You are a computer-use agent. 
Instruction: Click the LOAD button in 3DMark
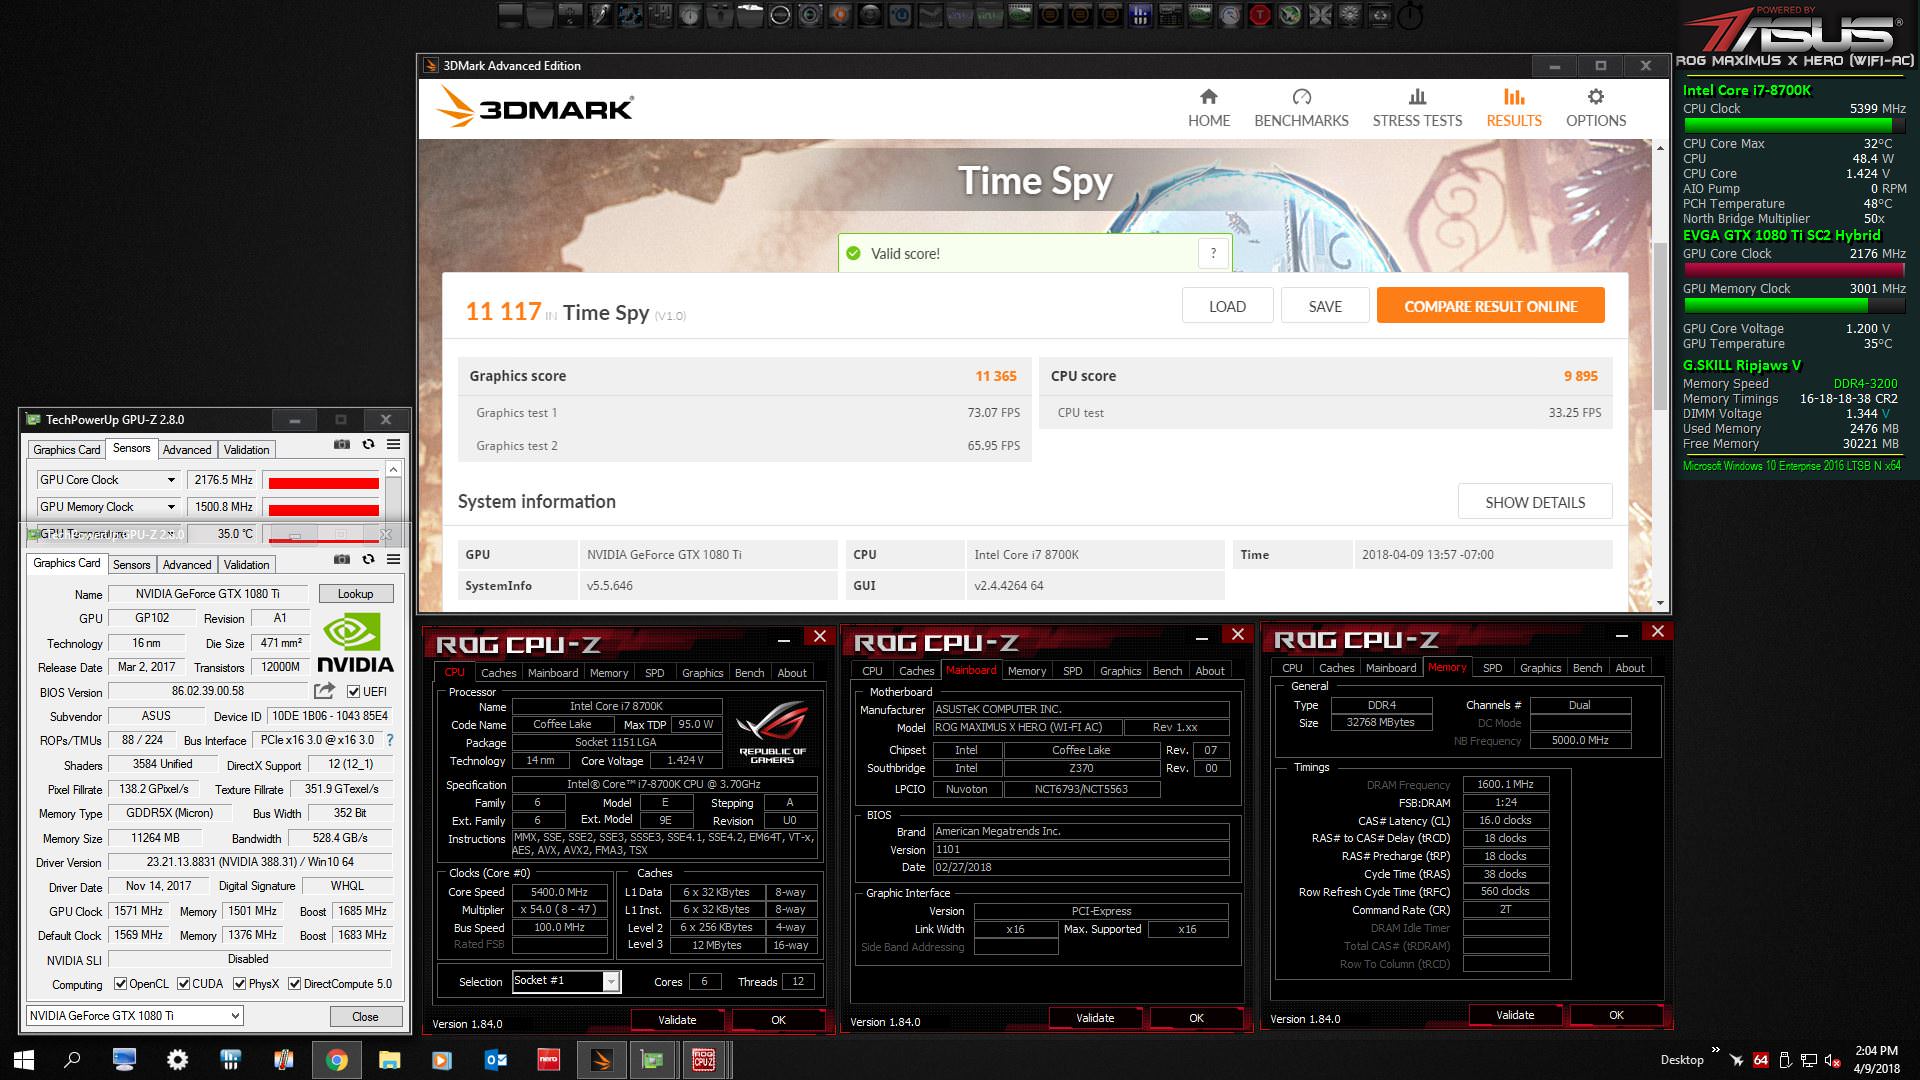(x=1227, y=306)
